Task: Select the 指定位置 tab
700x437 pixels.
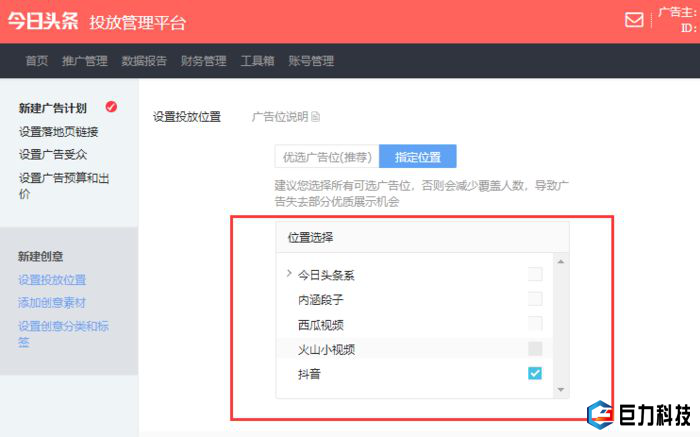Action: tap(418, 157)
